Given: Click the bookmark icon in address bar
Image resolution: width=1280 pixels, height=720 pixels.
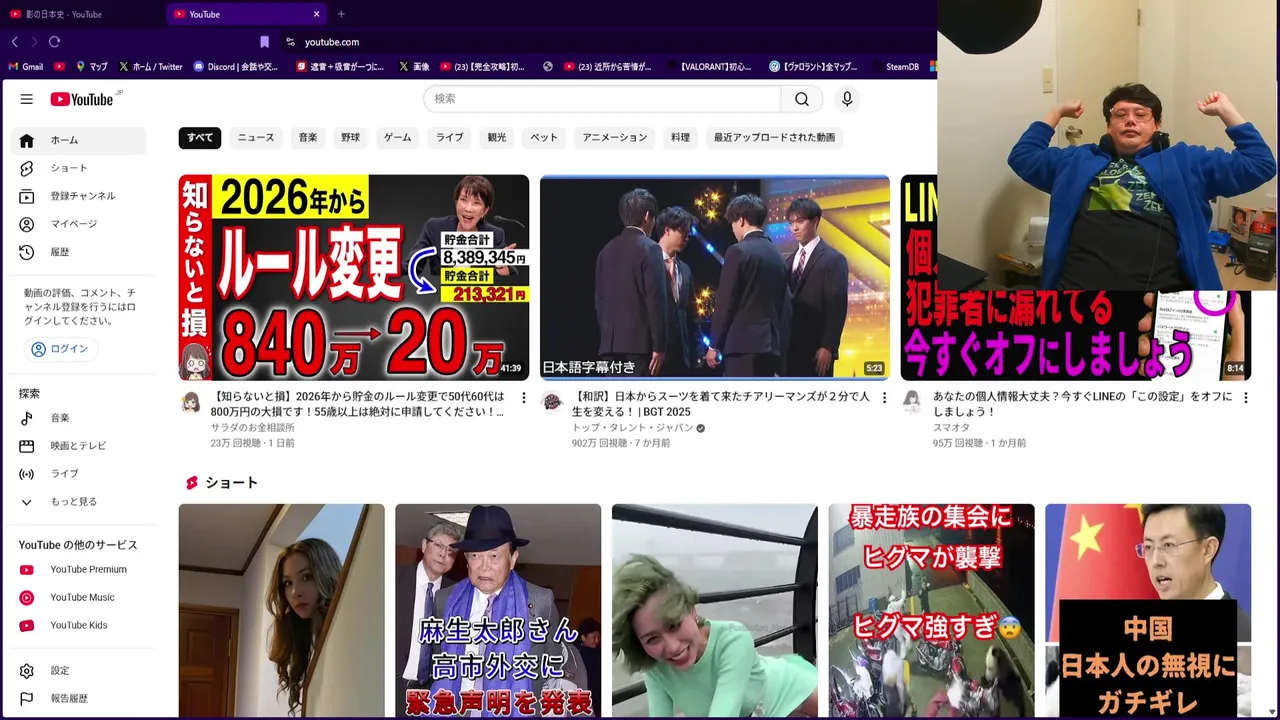Looking at the screenshot, I should coord(264,42).
